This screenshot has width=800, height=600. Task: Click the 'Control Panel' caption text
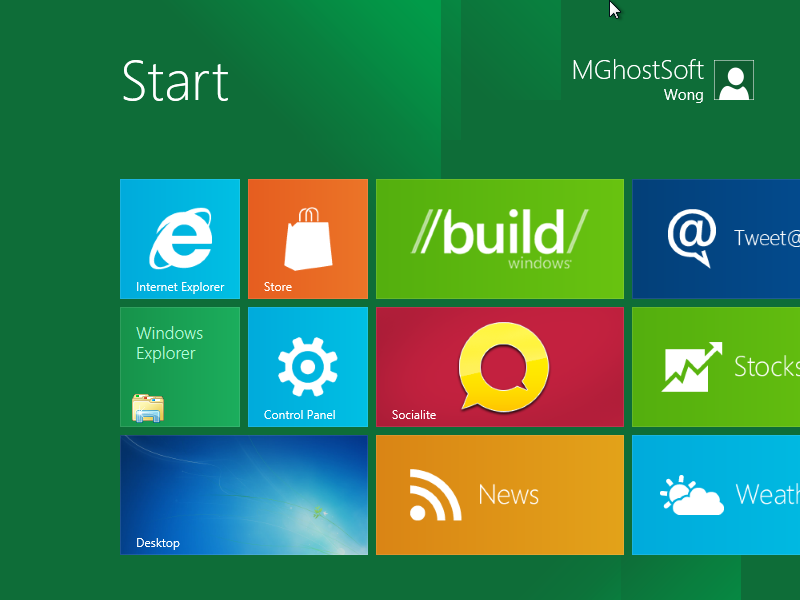(x=299, y=415)
